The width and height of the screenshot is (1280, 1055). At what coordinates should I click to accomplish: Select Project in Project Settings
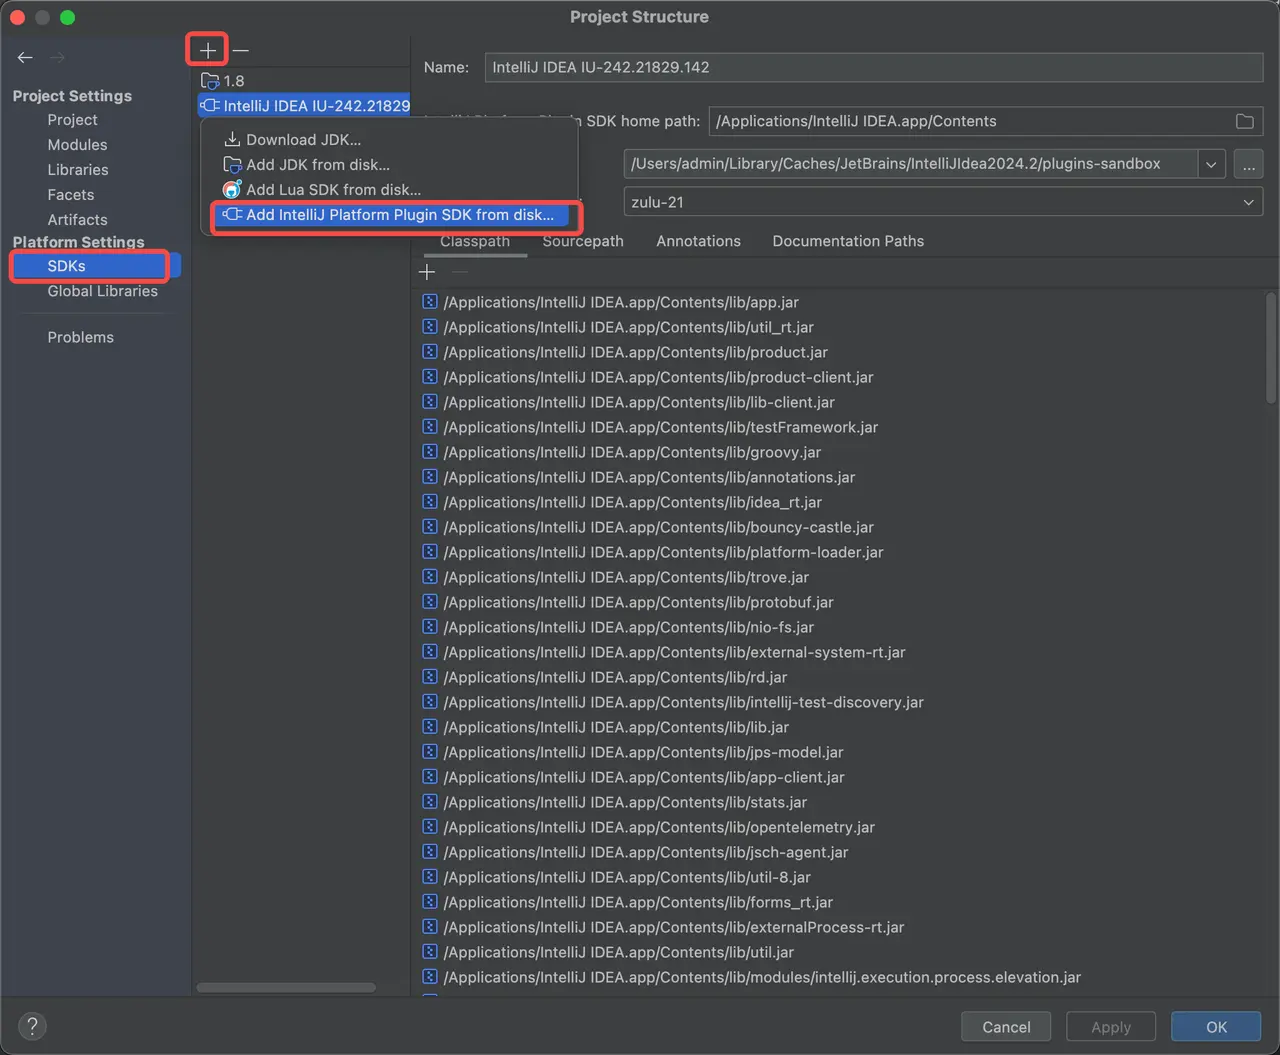pyautogui.click(x=73, y=120)
